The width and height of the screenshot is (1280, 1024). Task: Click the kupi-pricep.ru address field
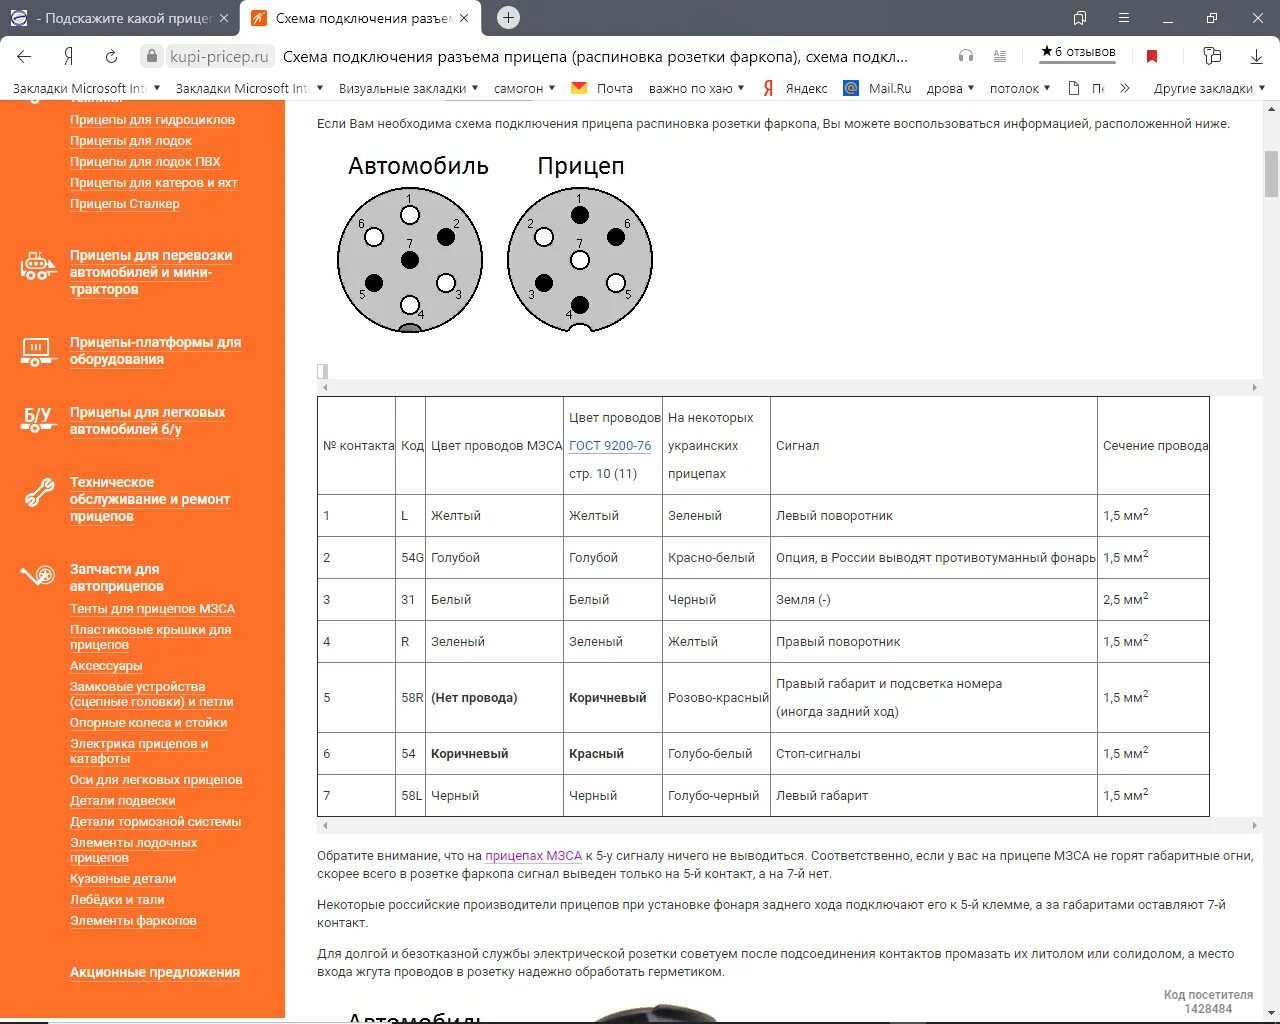click(219, 56)
